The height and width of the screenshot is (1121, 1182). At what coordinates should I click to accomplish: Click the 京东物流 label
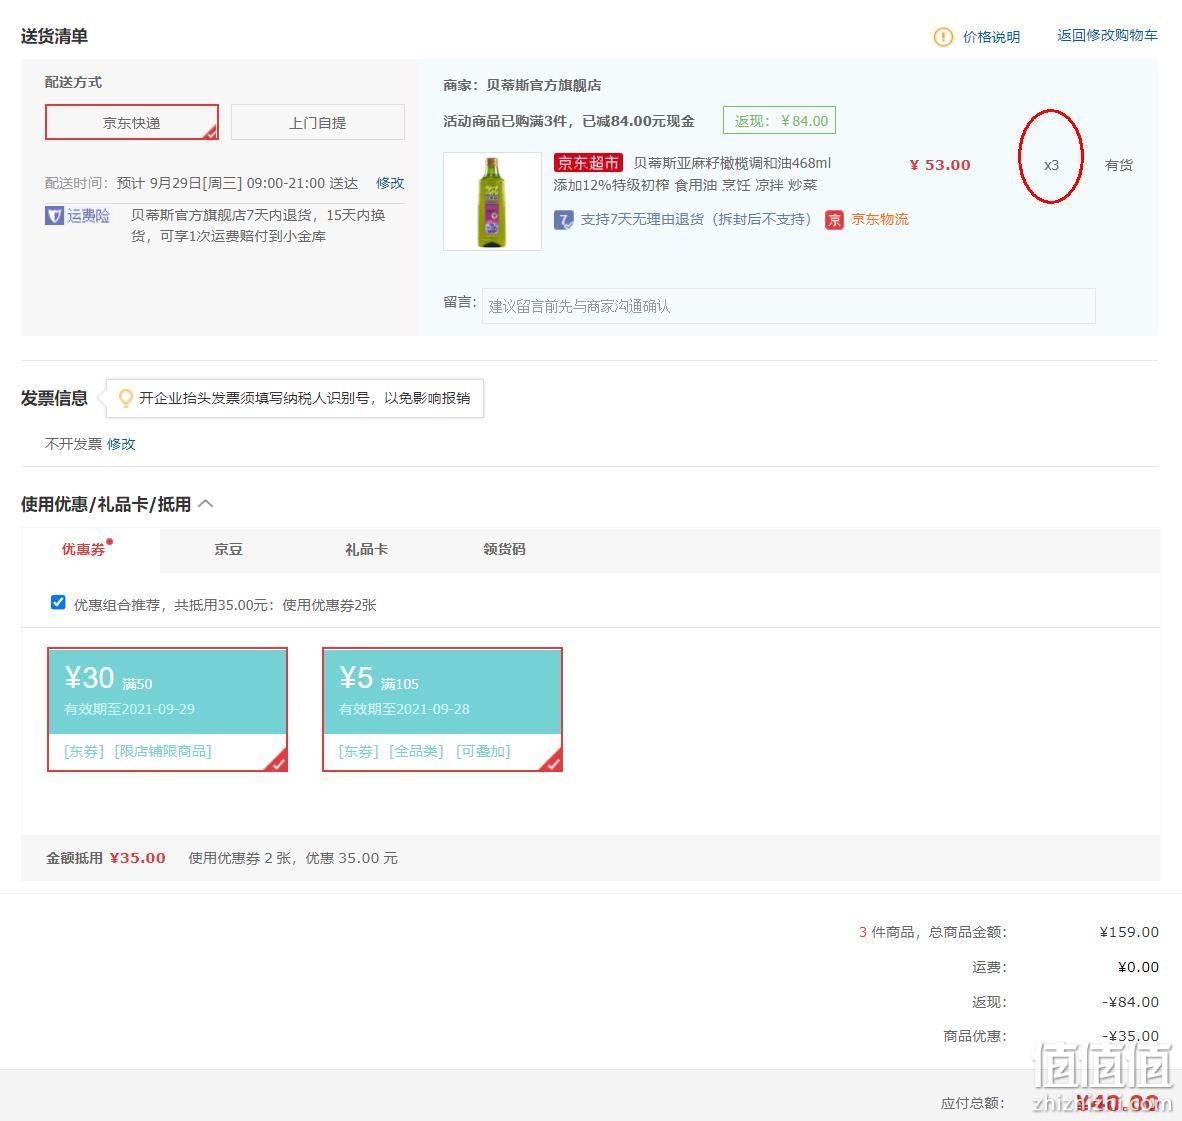point(880,219)
